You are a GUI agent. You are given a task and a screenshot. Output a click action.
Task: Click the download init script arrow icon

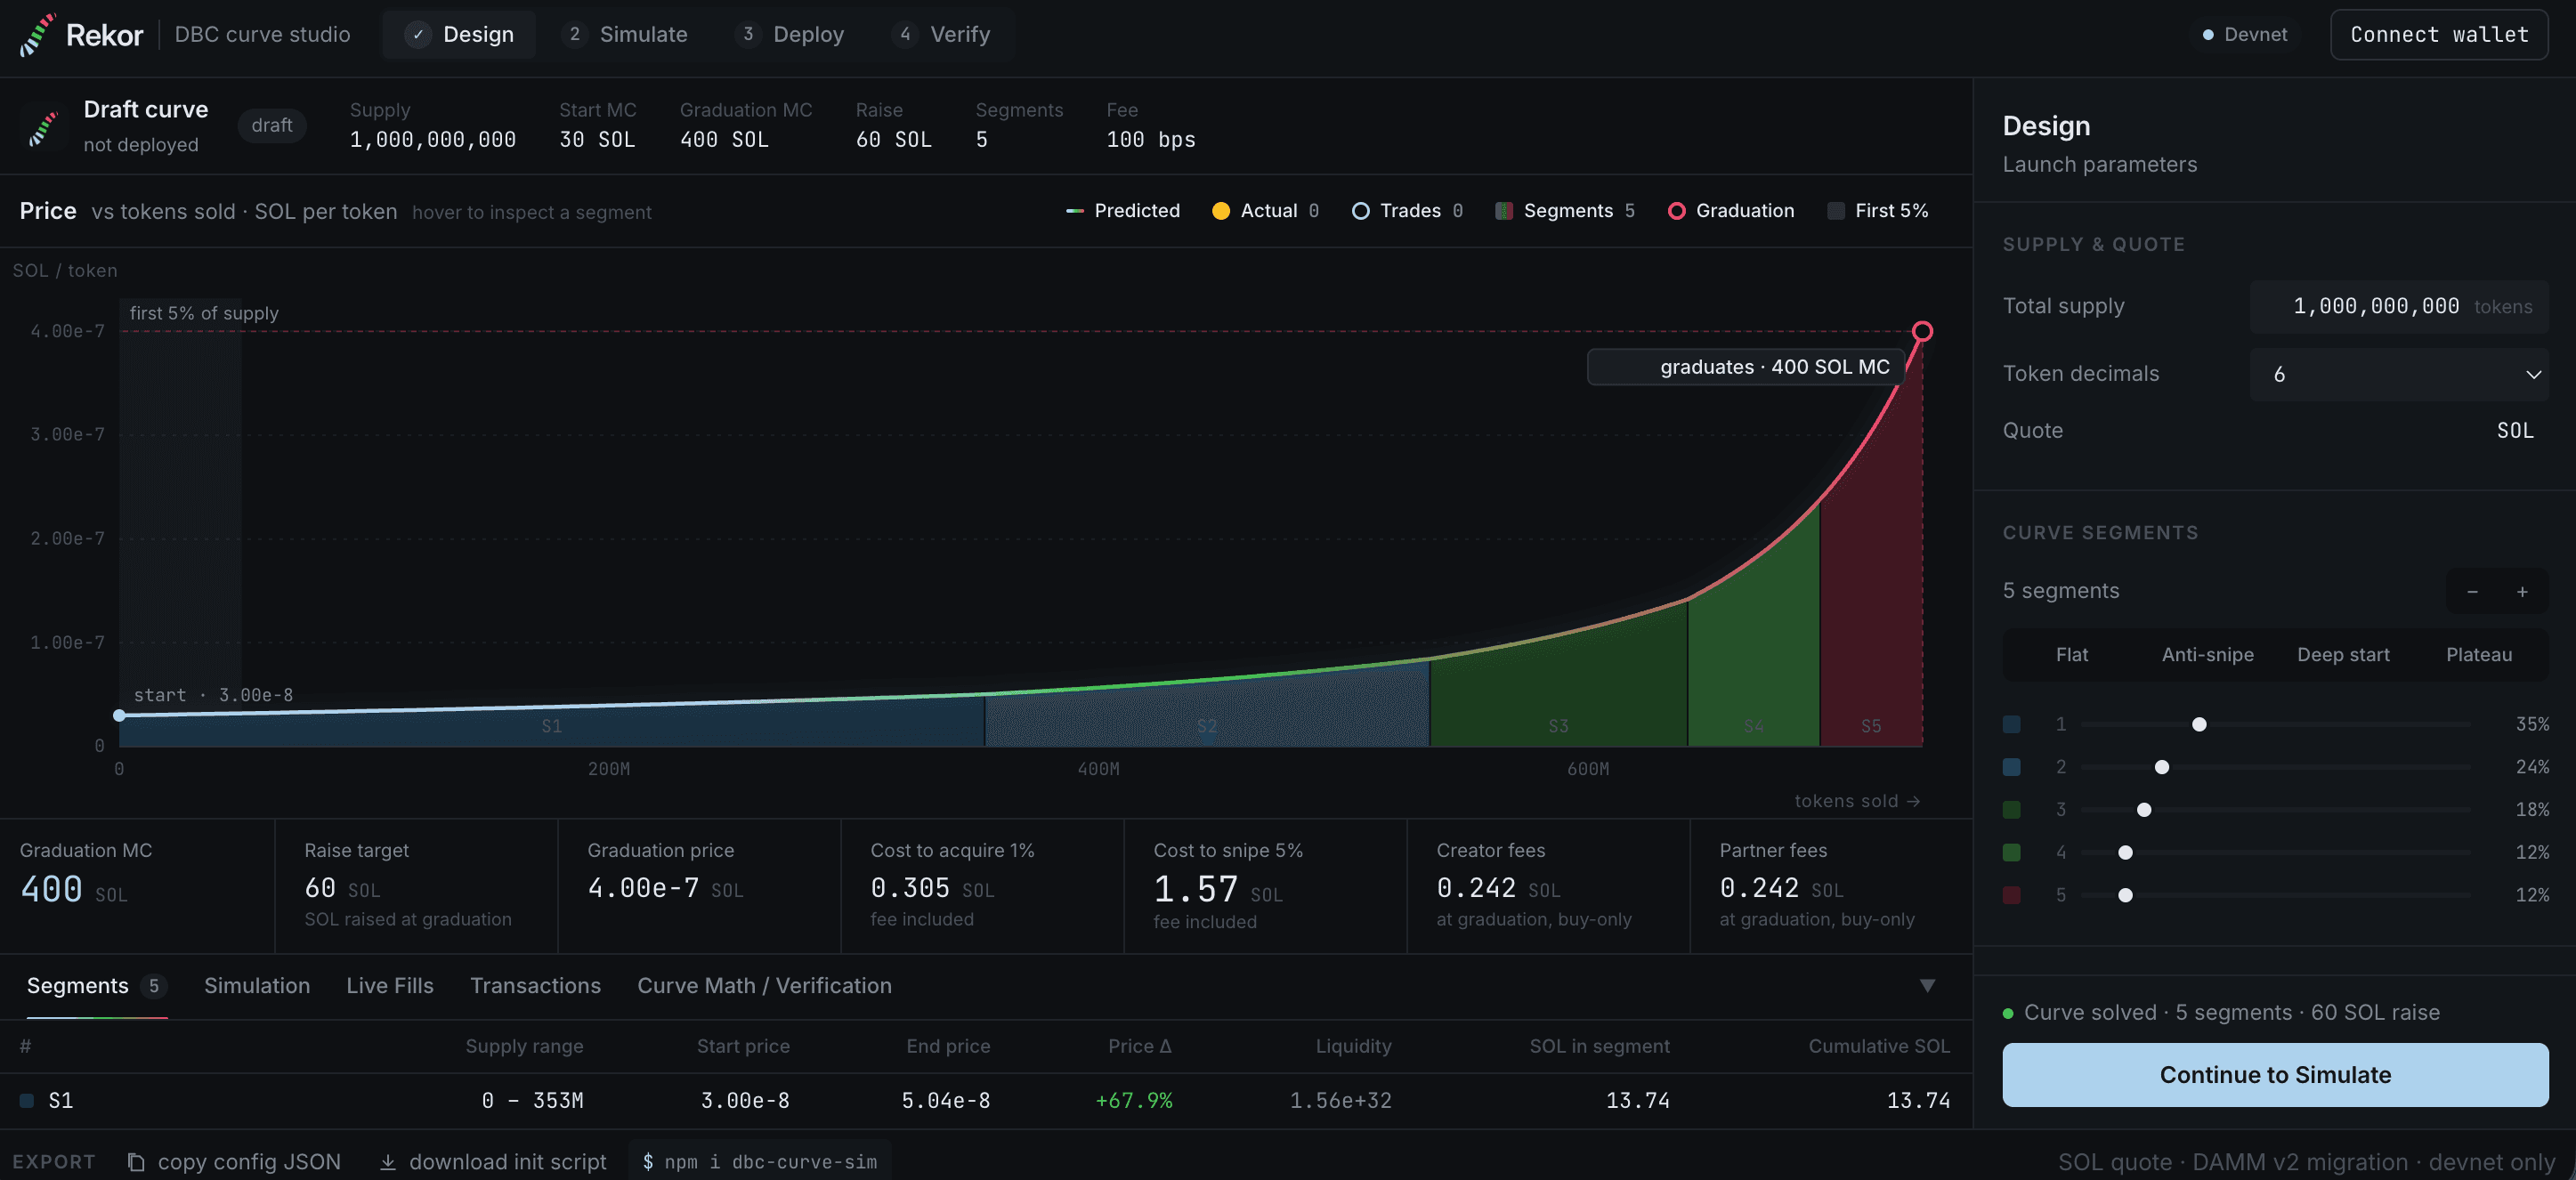[x=388, y=1162]
